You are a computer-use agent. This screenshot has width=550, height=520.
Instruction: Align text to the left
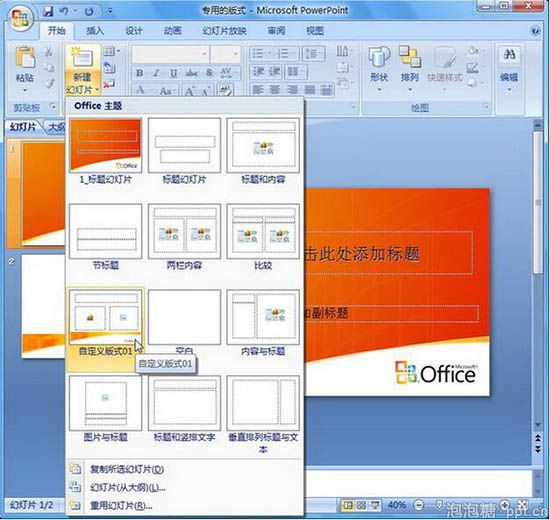pyautogui.click(x=258, y=90)
